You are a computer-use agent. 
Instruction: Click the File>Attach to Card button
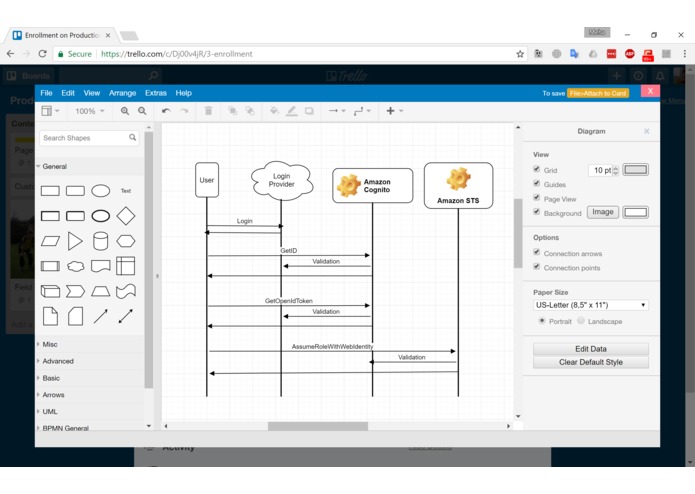coord(597,93)
